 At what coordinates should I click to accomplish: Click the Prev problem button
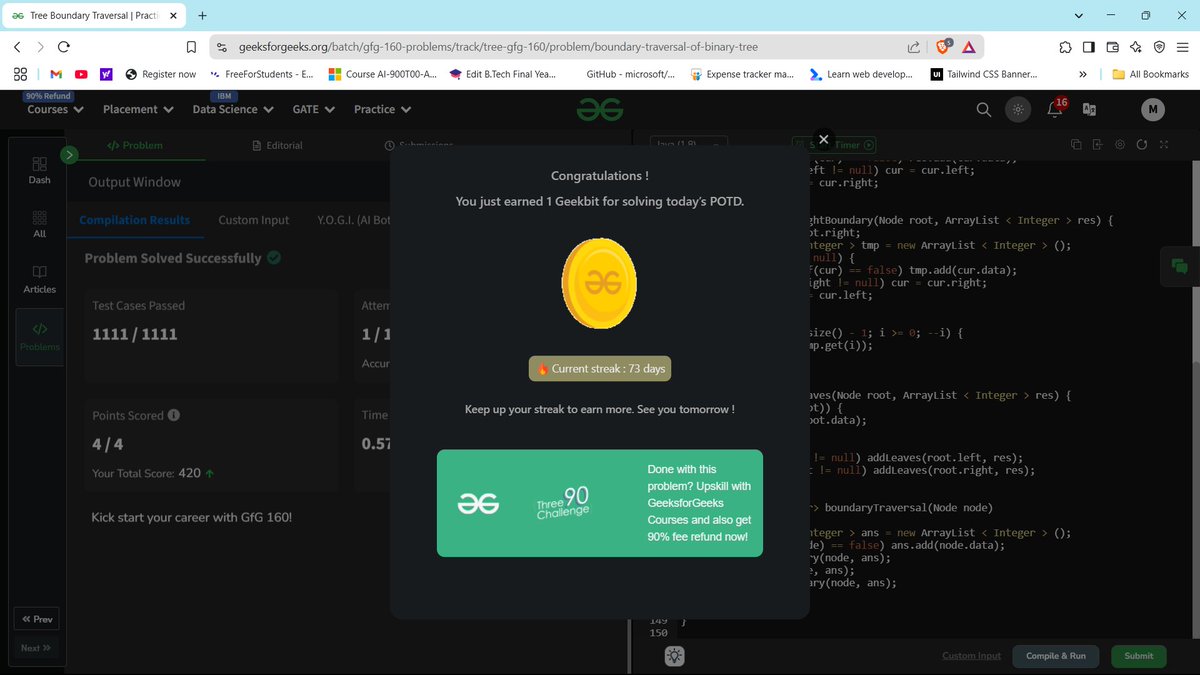(x=37, y=619)
